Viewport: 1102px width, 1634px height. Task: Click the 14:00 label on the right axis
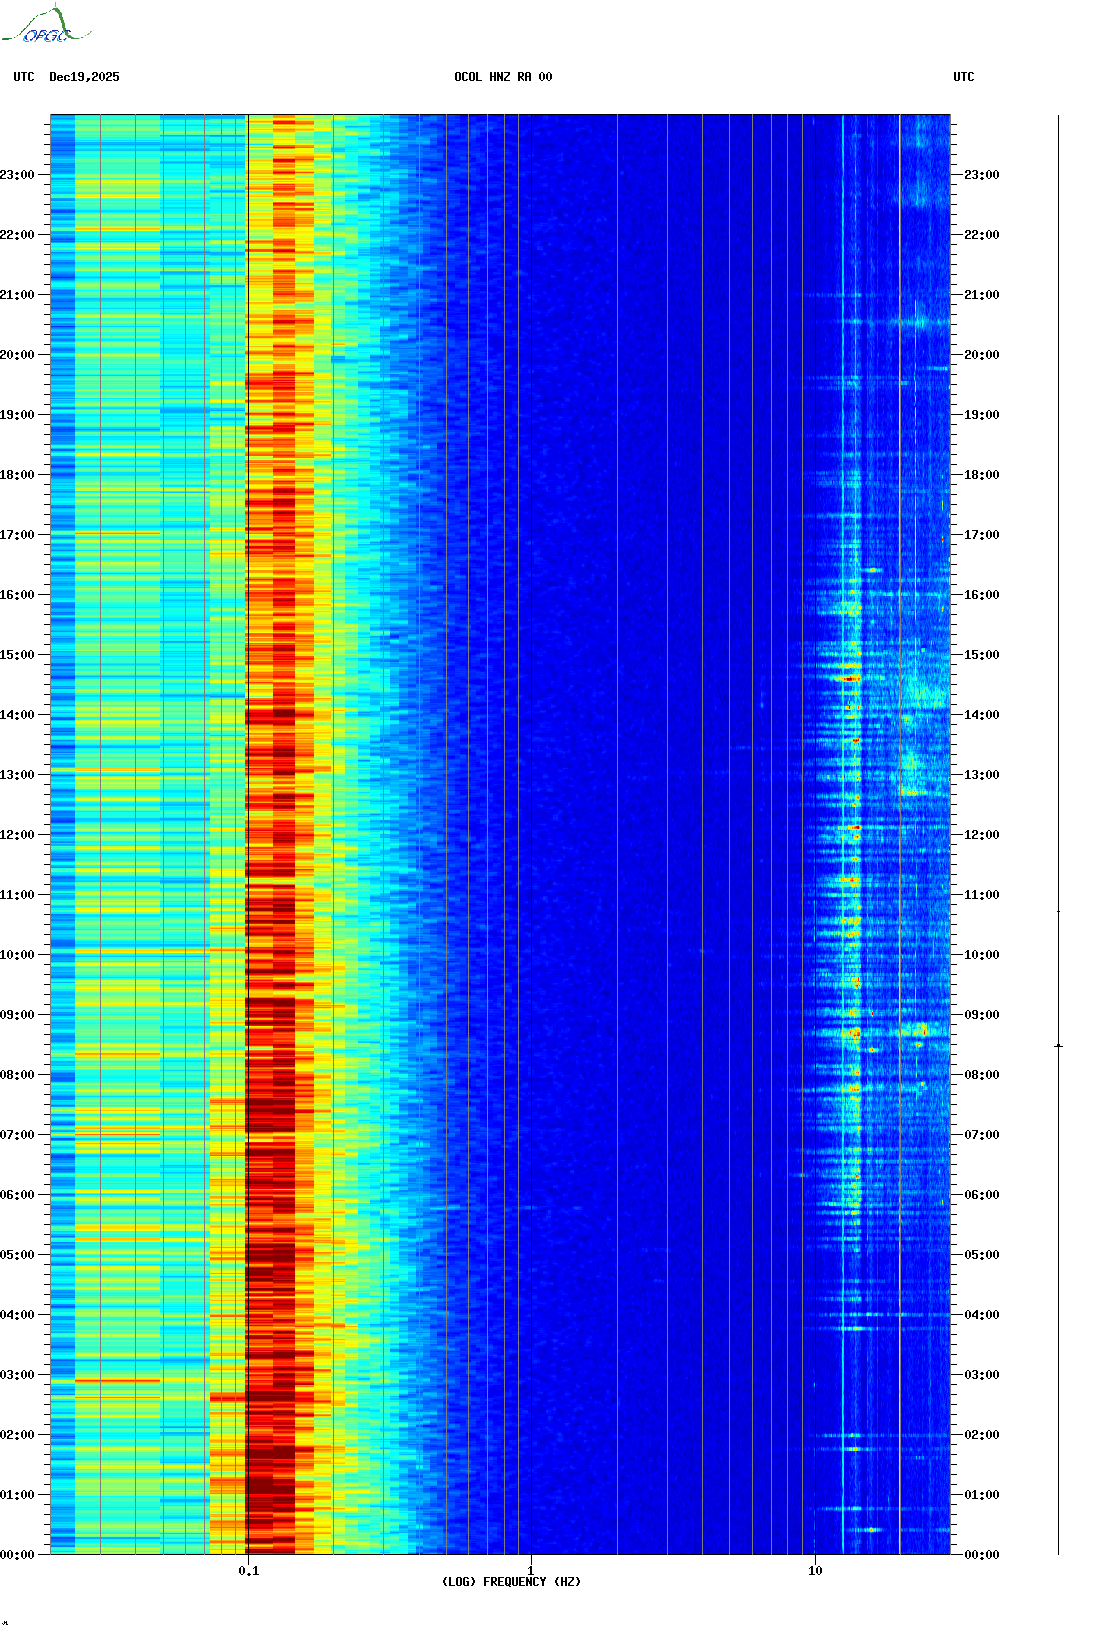982,715
